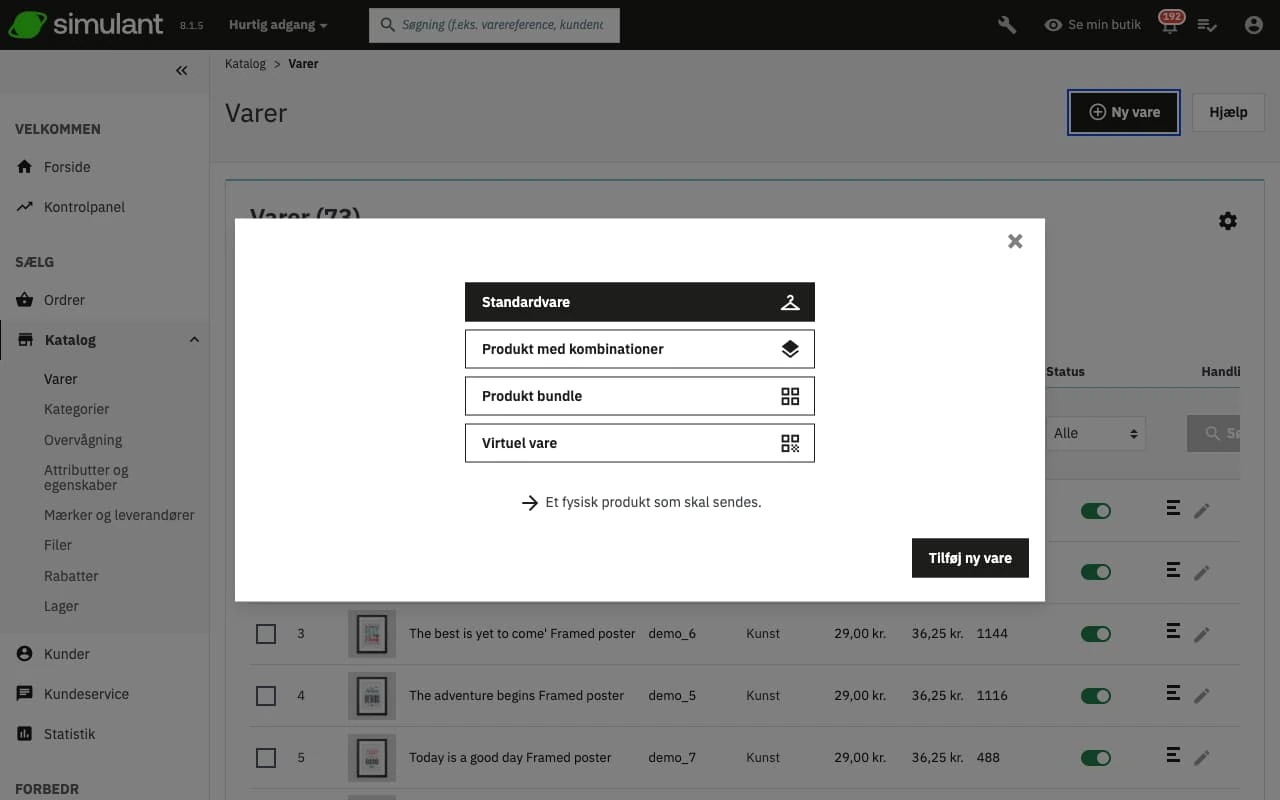Screen dimensions: 1280x800
Task: Tick the checkbox for product 4
Action: [266, 696]
